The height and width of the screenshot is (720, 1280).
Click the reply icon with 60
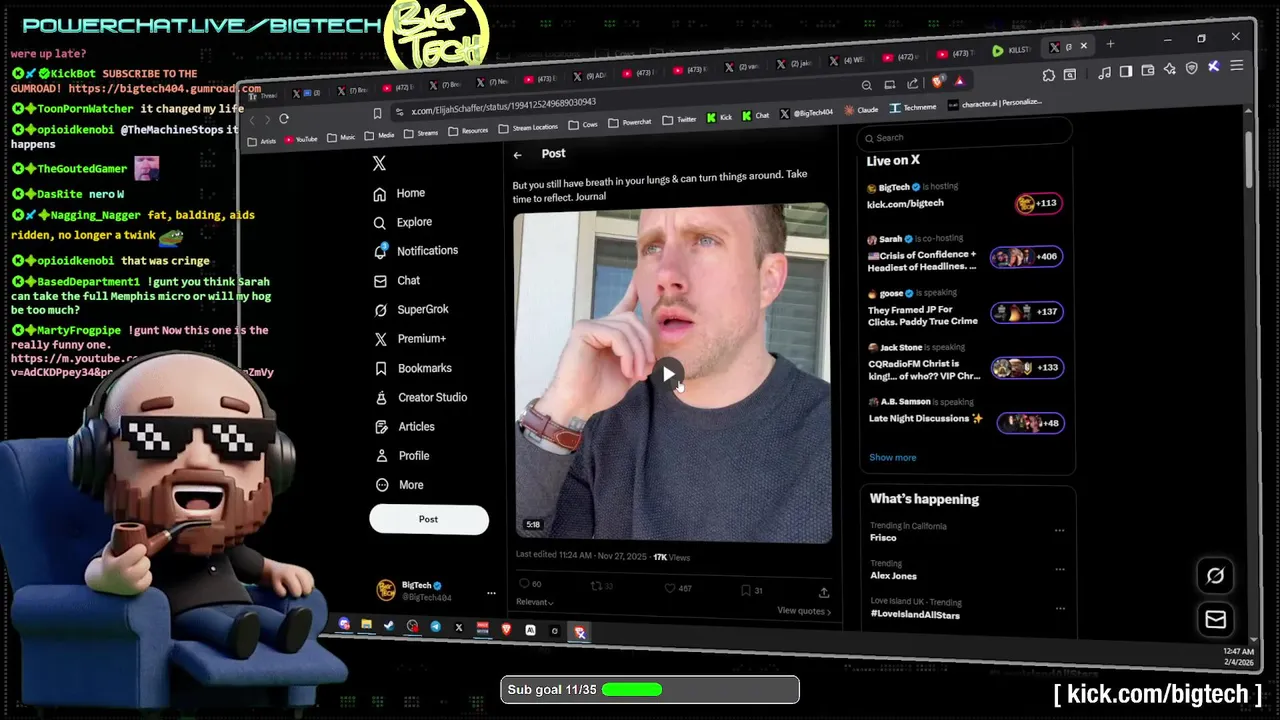[523, 584]
